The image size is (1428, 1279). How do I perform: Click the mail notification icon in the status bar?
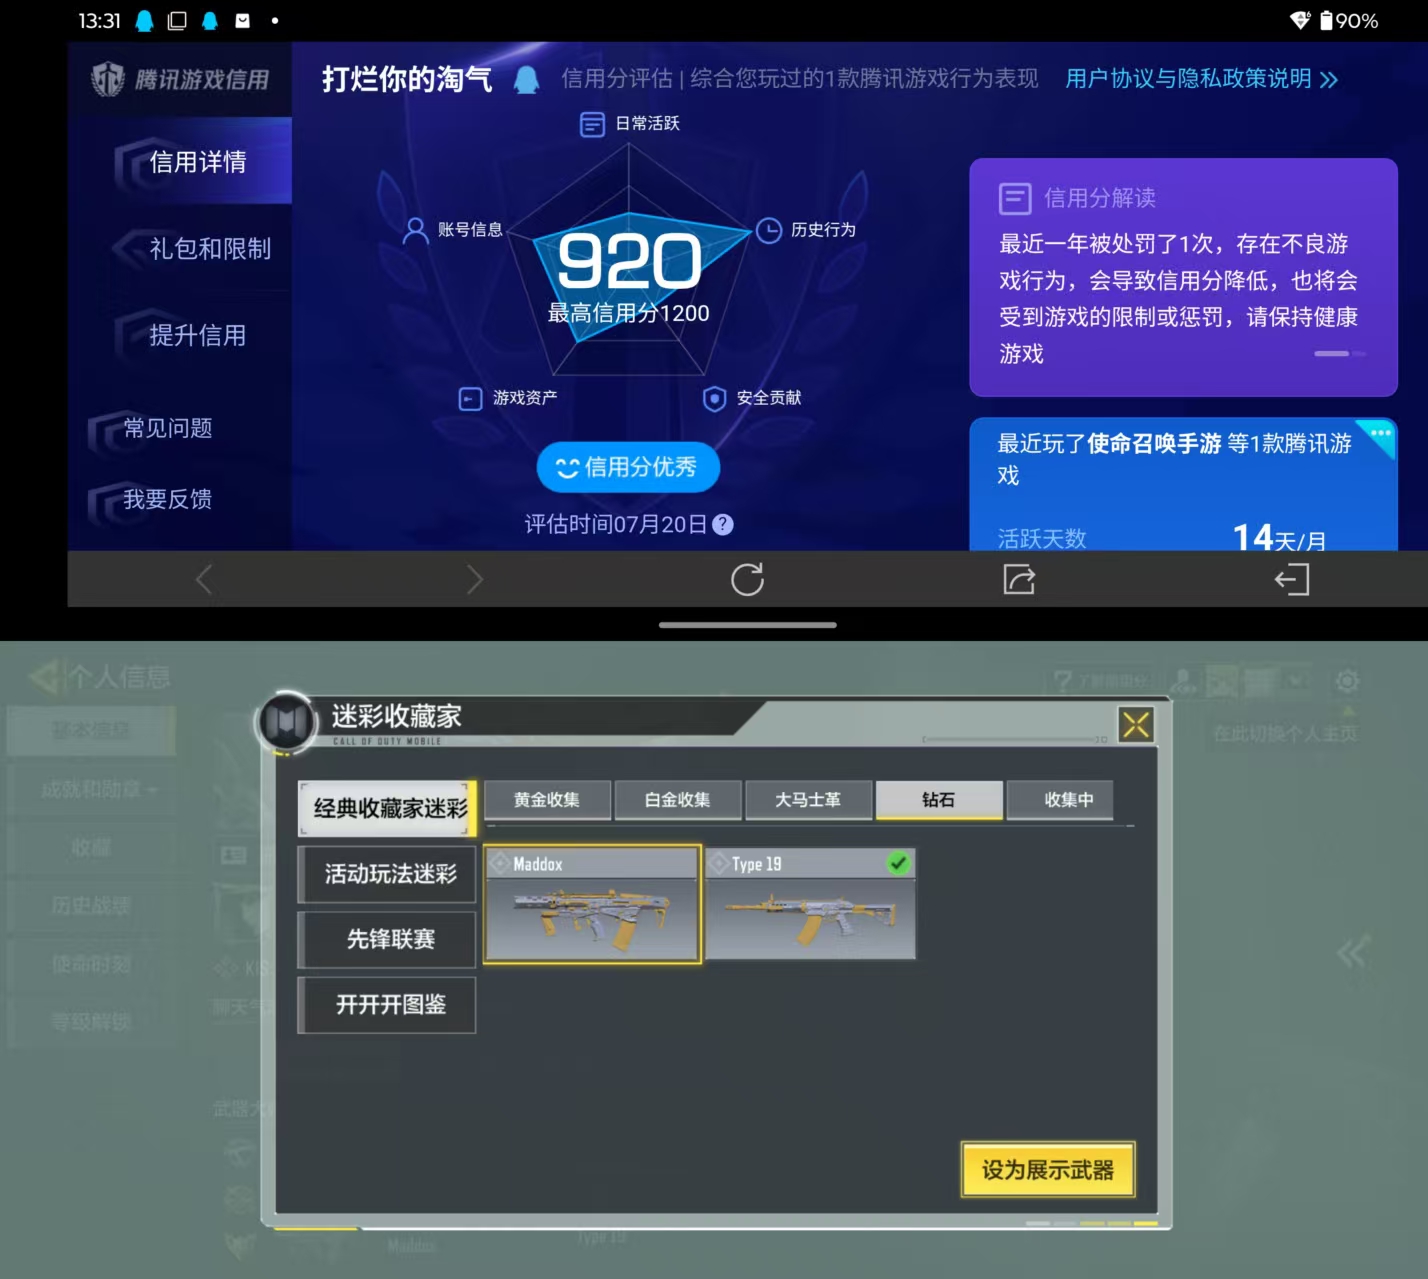(242, 21)
